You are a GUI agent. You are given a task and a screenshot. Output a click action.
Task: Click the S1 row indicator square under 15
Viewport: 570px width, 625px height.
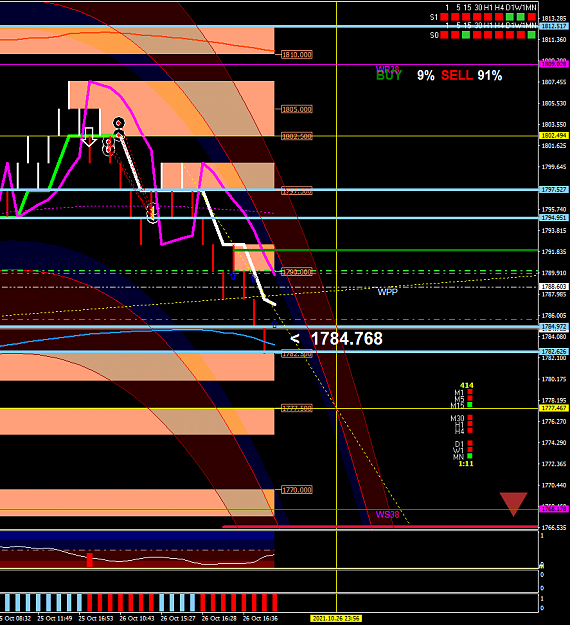pos(466,17)
